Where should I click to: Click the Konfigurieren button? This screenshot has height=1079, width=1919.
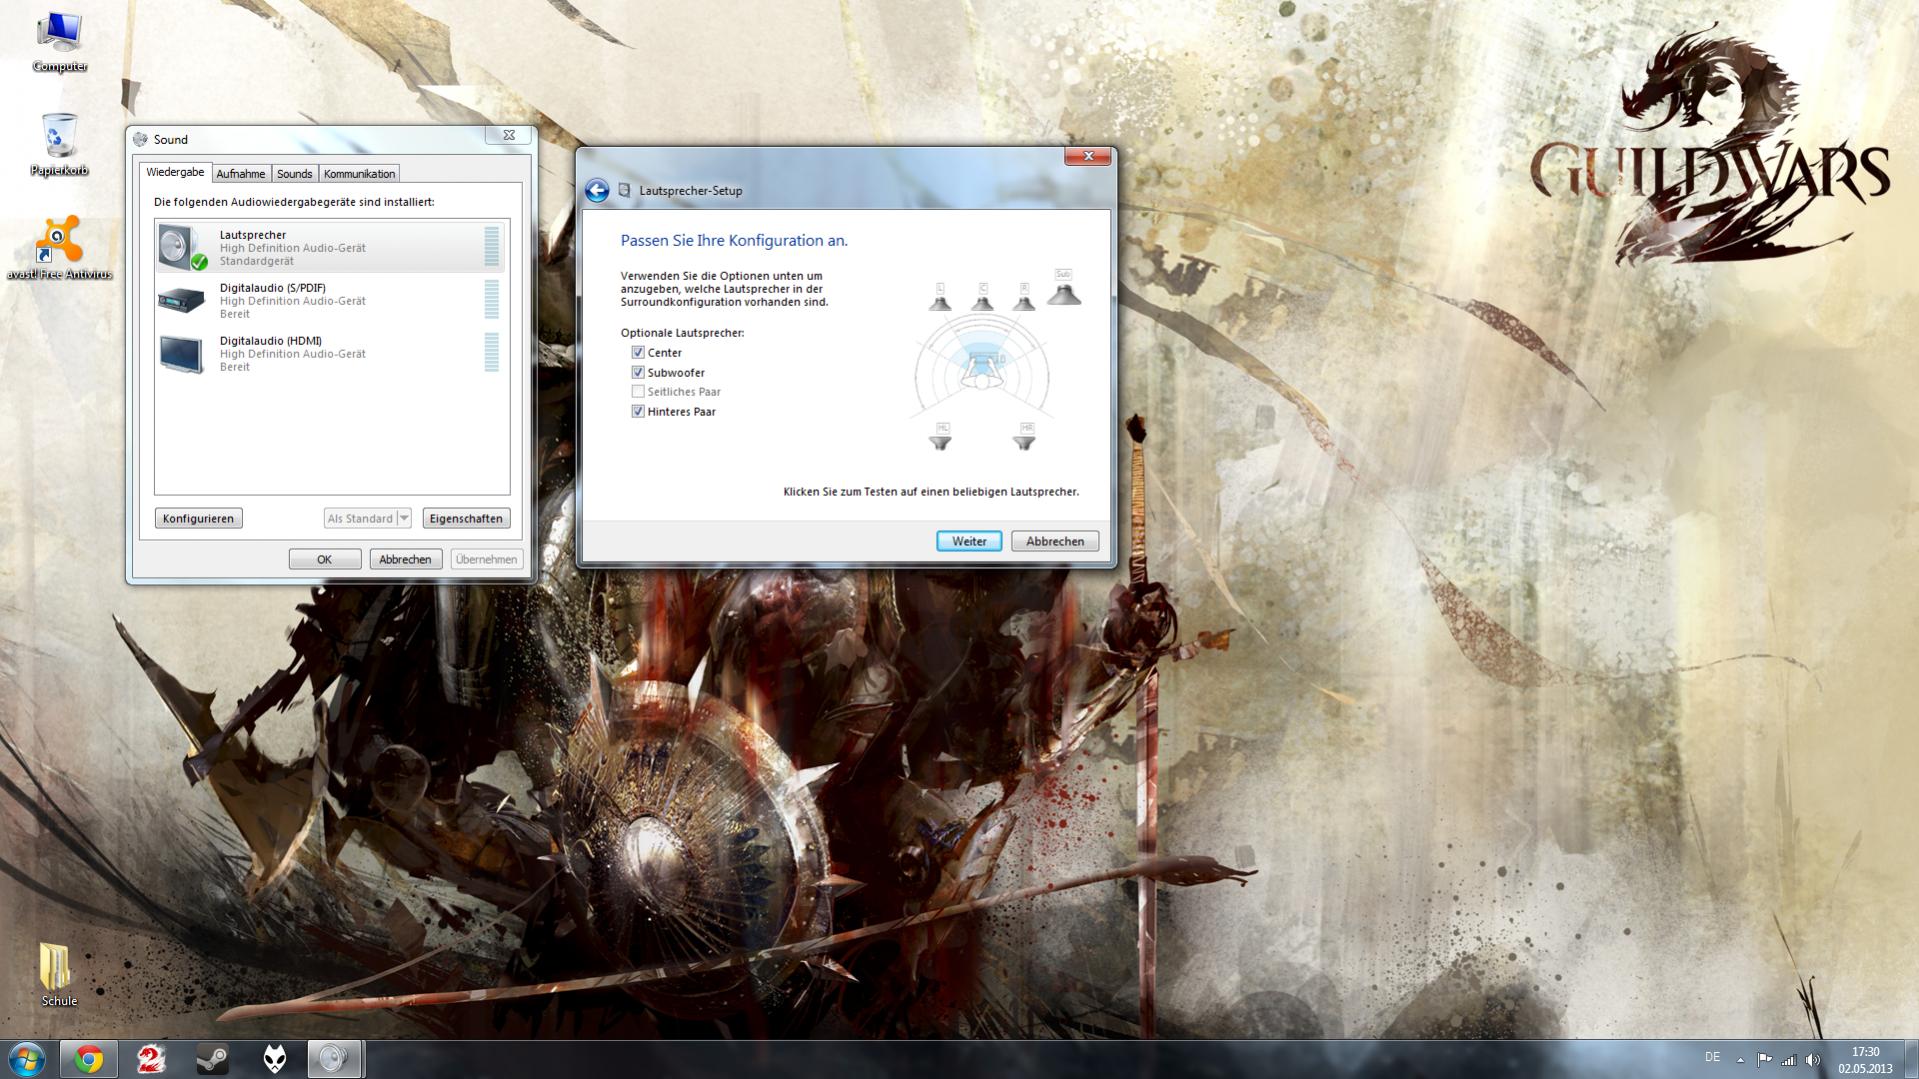tap(198, 518)
